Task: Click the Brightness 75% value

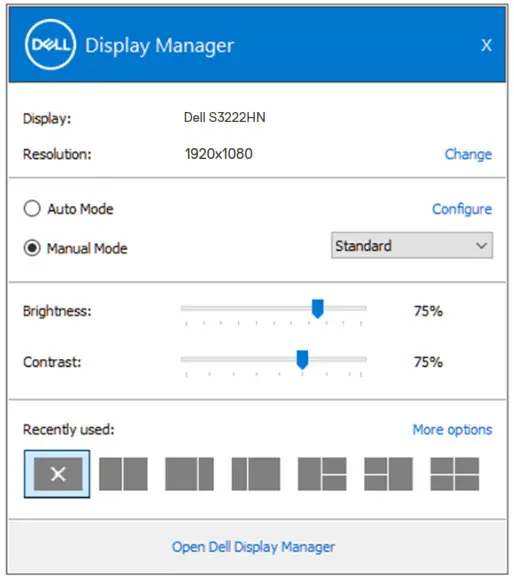Action: point(428,311)
